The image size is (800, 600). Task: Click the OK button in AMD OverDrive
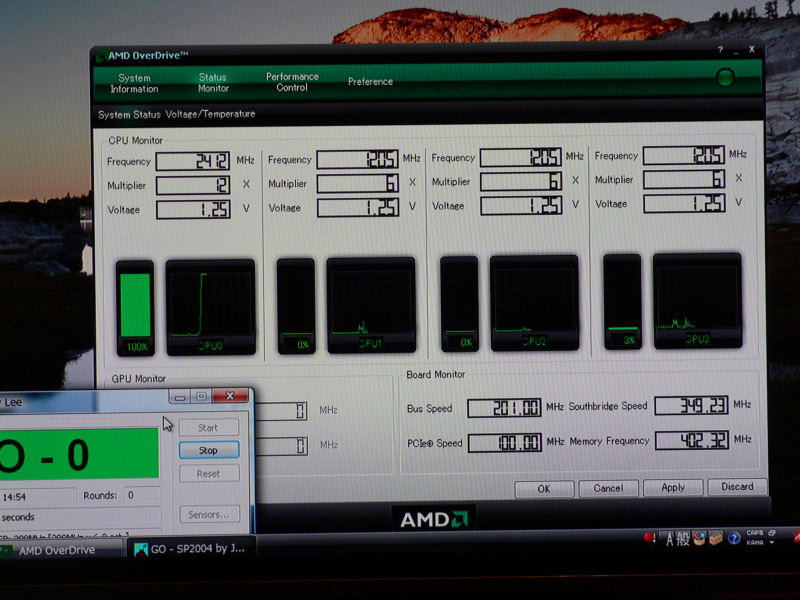tap(544, 489)
